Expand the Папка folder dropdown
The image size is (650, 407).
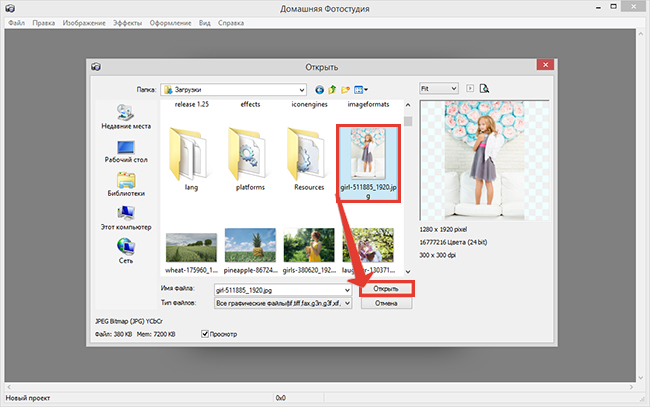point(302,90)
